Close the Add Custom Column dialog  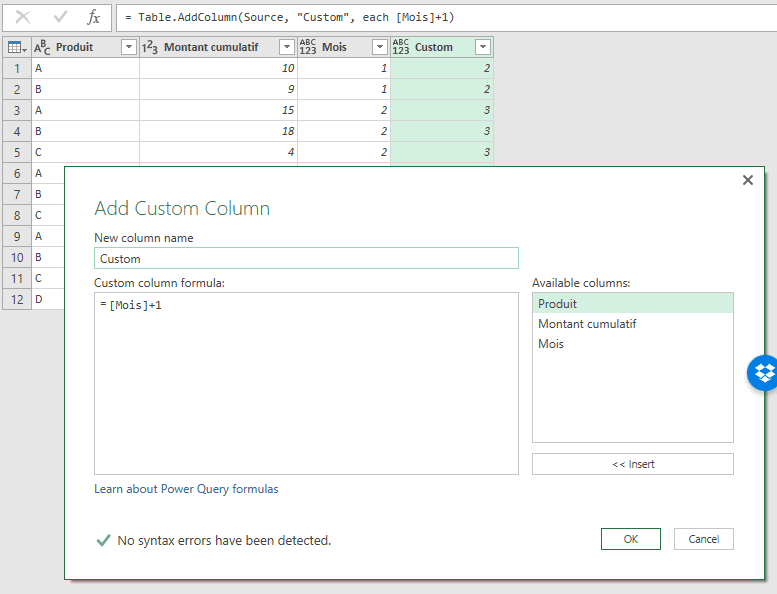(x=747, y=180)
